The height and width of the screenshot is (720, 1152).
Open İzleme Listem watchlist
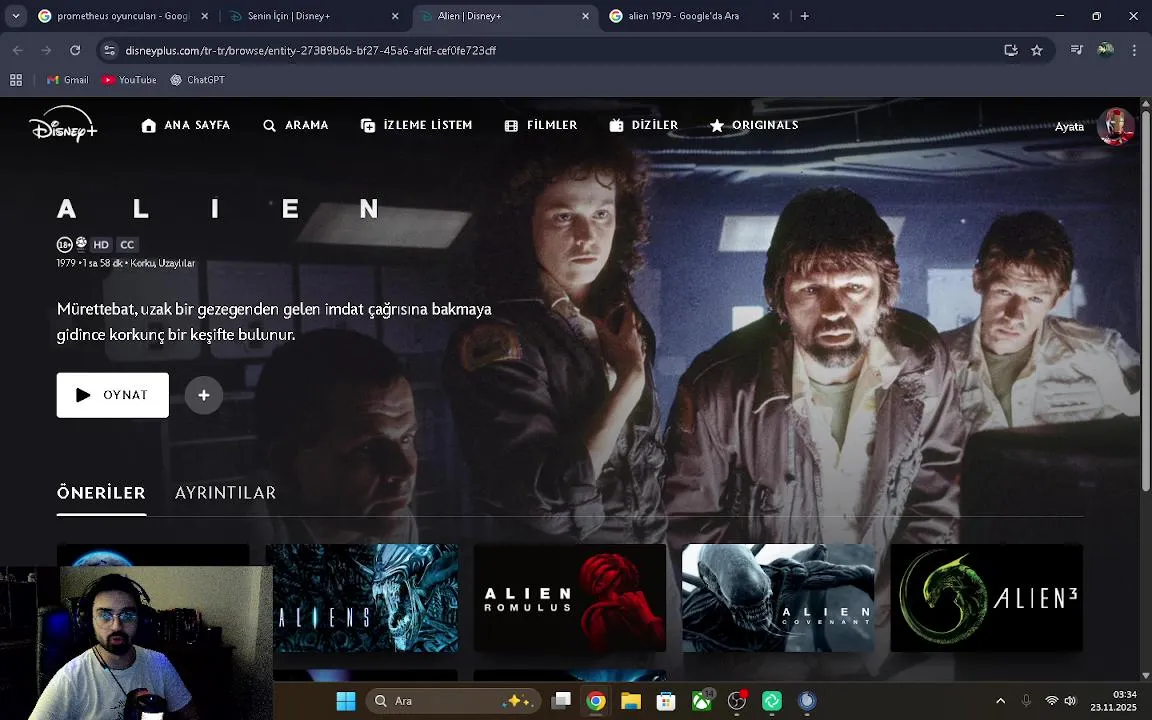[416, 126]
